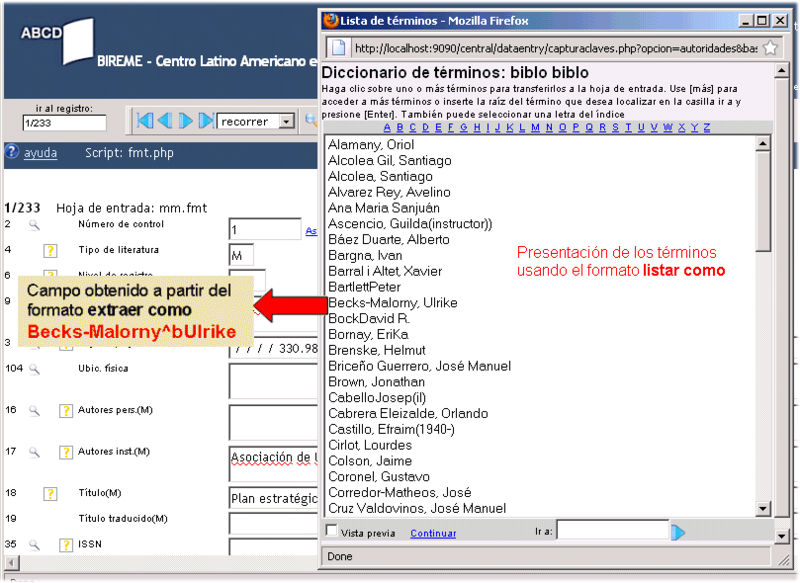Open the magnifier beside the ISSN field
This screenshot has height=583, width=800.
33,546
